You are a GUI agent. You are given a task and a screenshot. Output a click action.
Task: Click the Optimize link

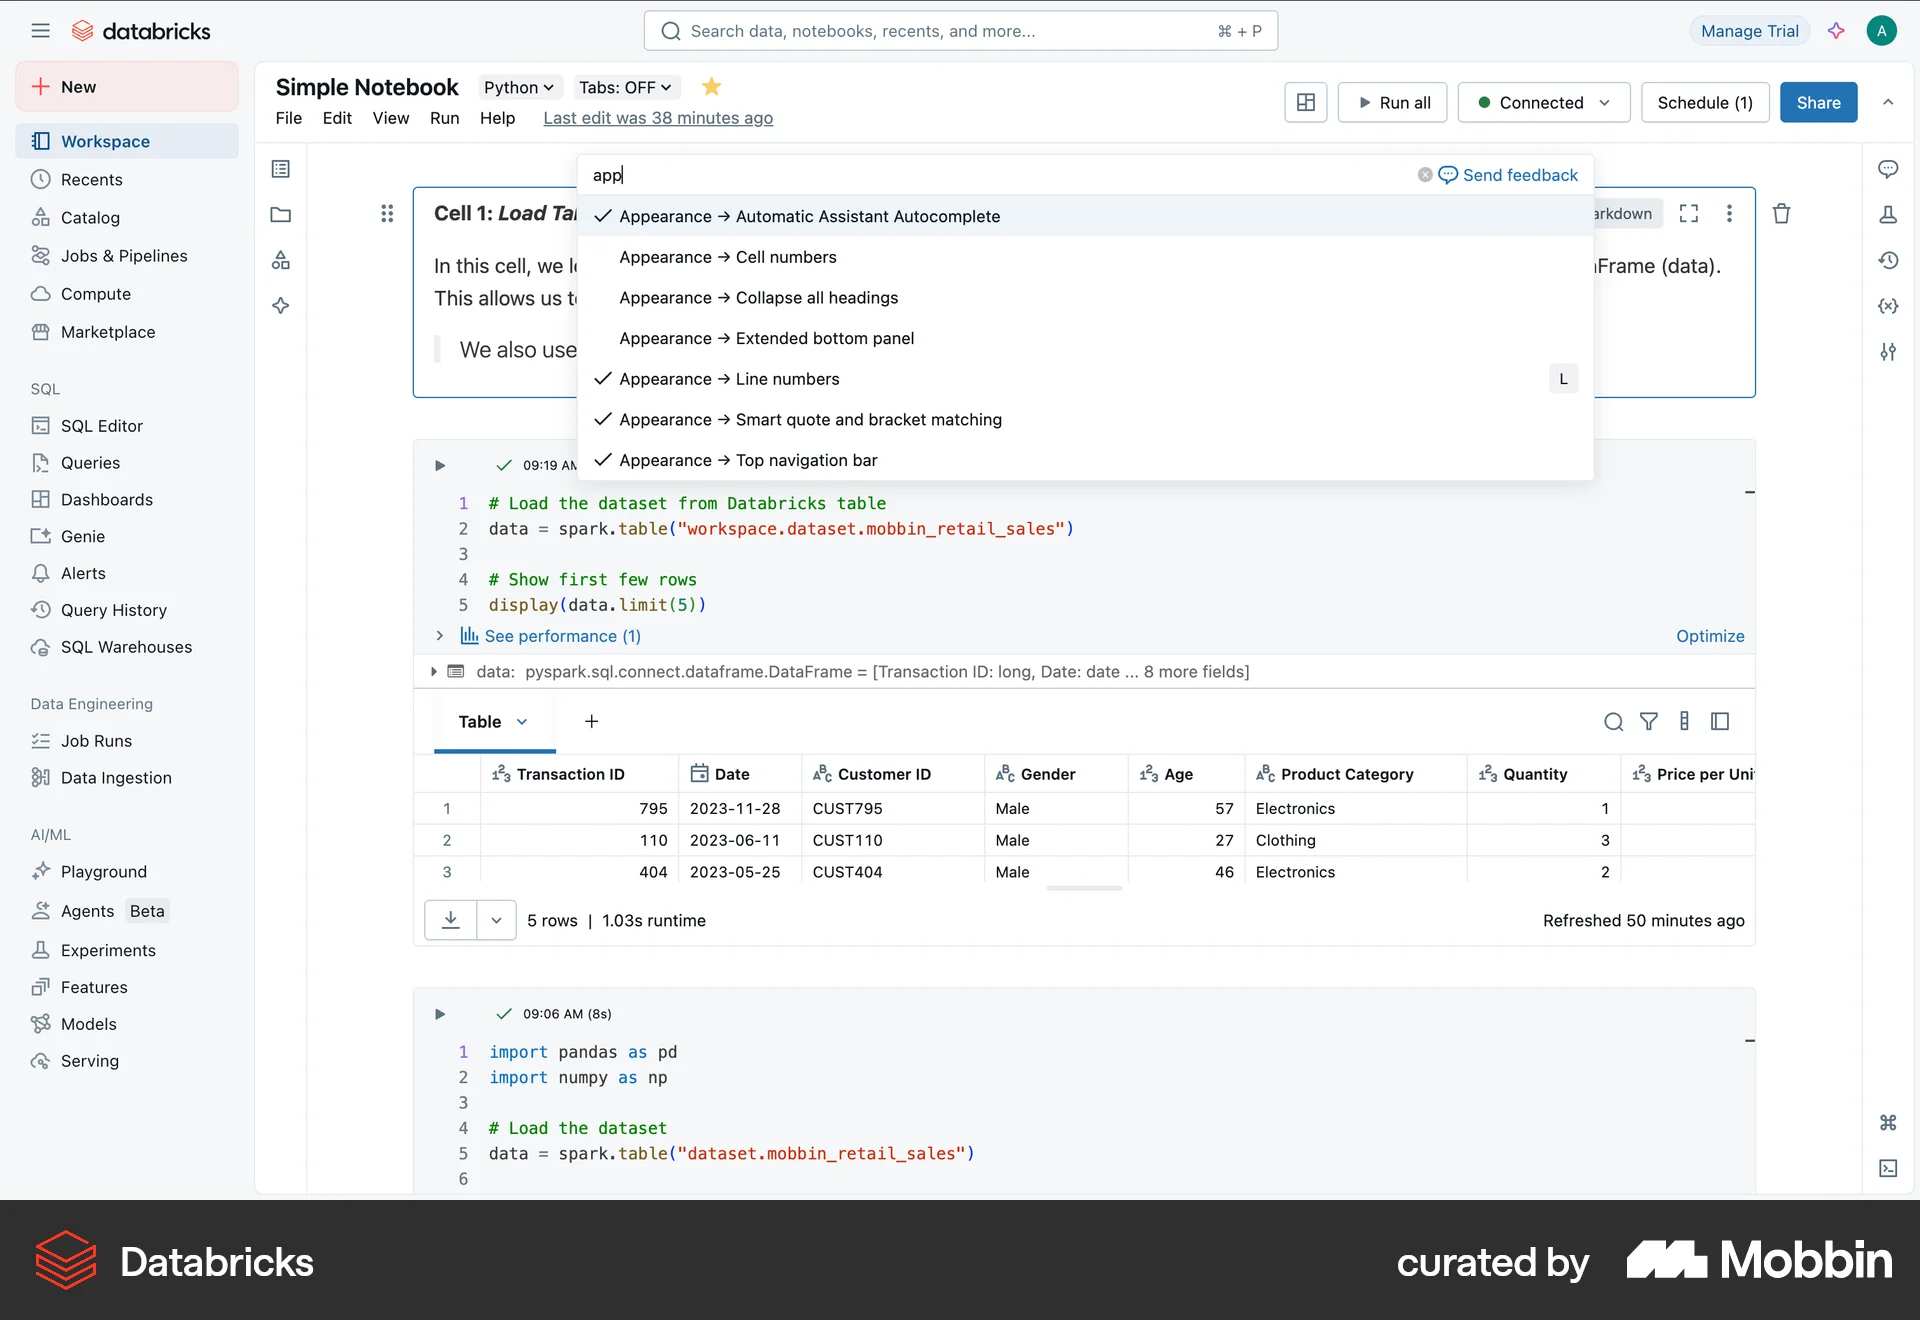[x=1709, y=636]
